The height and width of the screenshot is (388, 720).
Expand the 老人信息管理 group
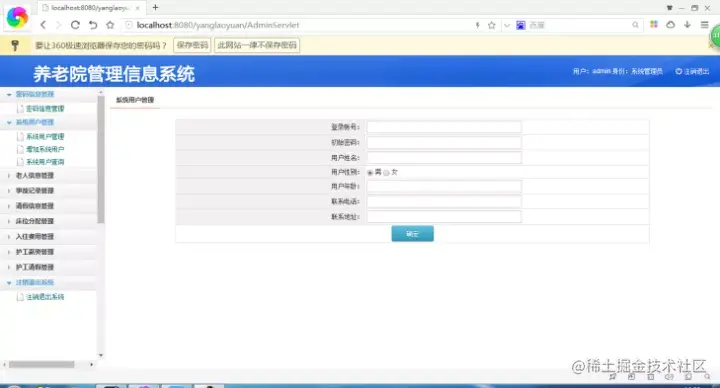[x=34, y=175]
